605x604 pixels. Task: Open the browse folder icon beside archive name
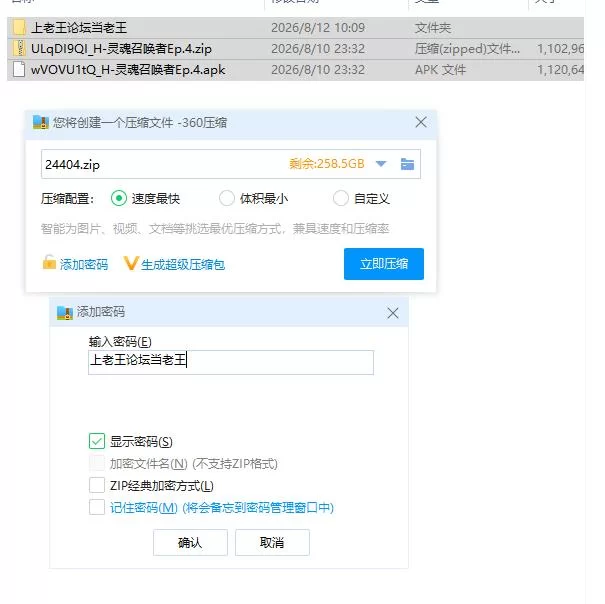[407, 164]
